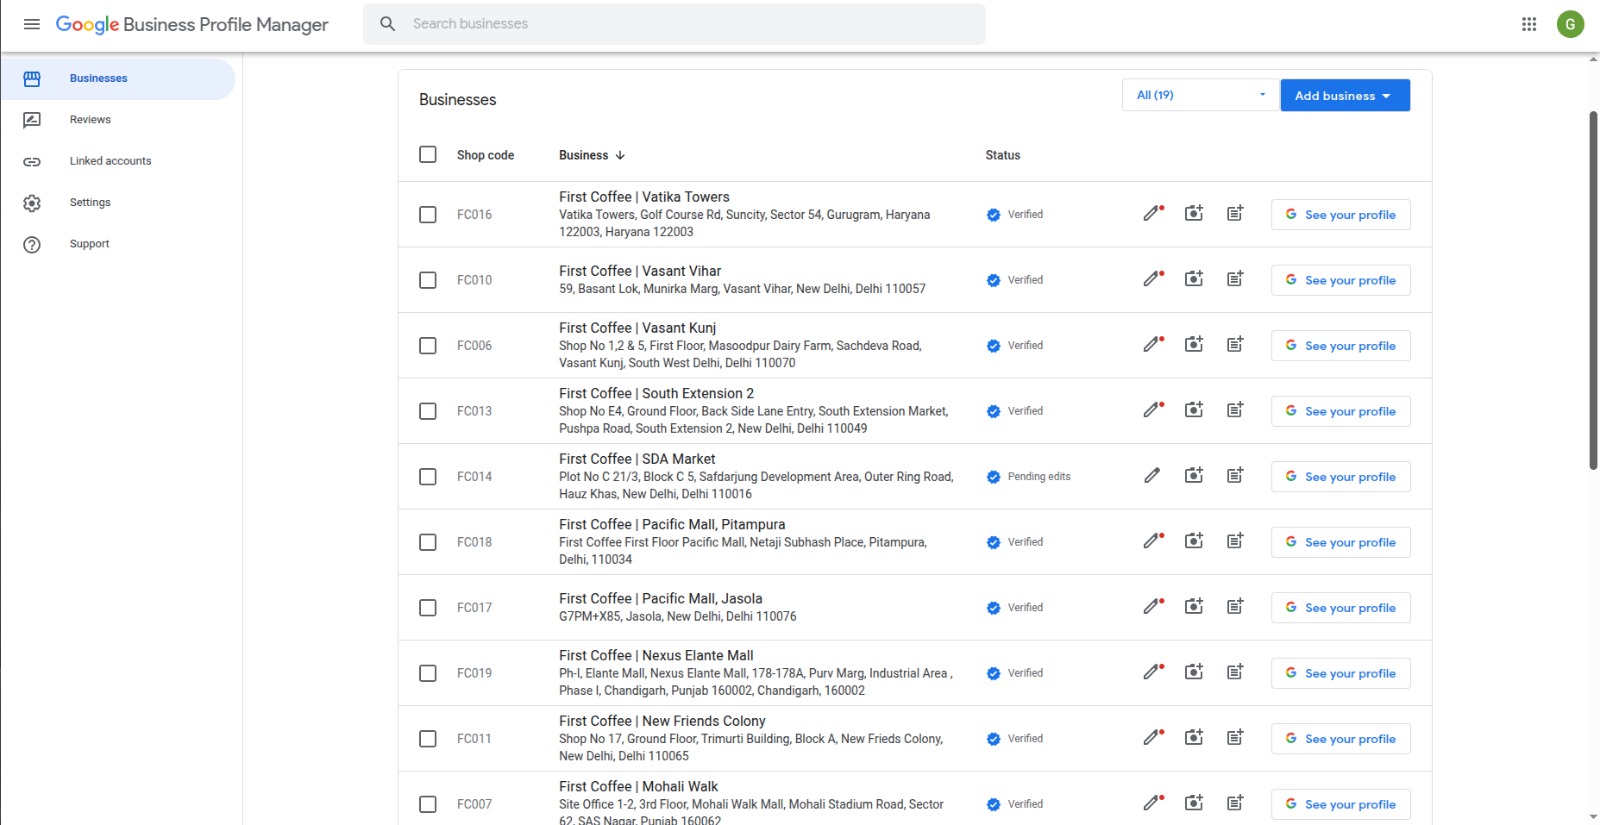Click See your profile for New Friends Colony
Screen dimensions: 1600x825
[x=1340, y=739]
